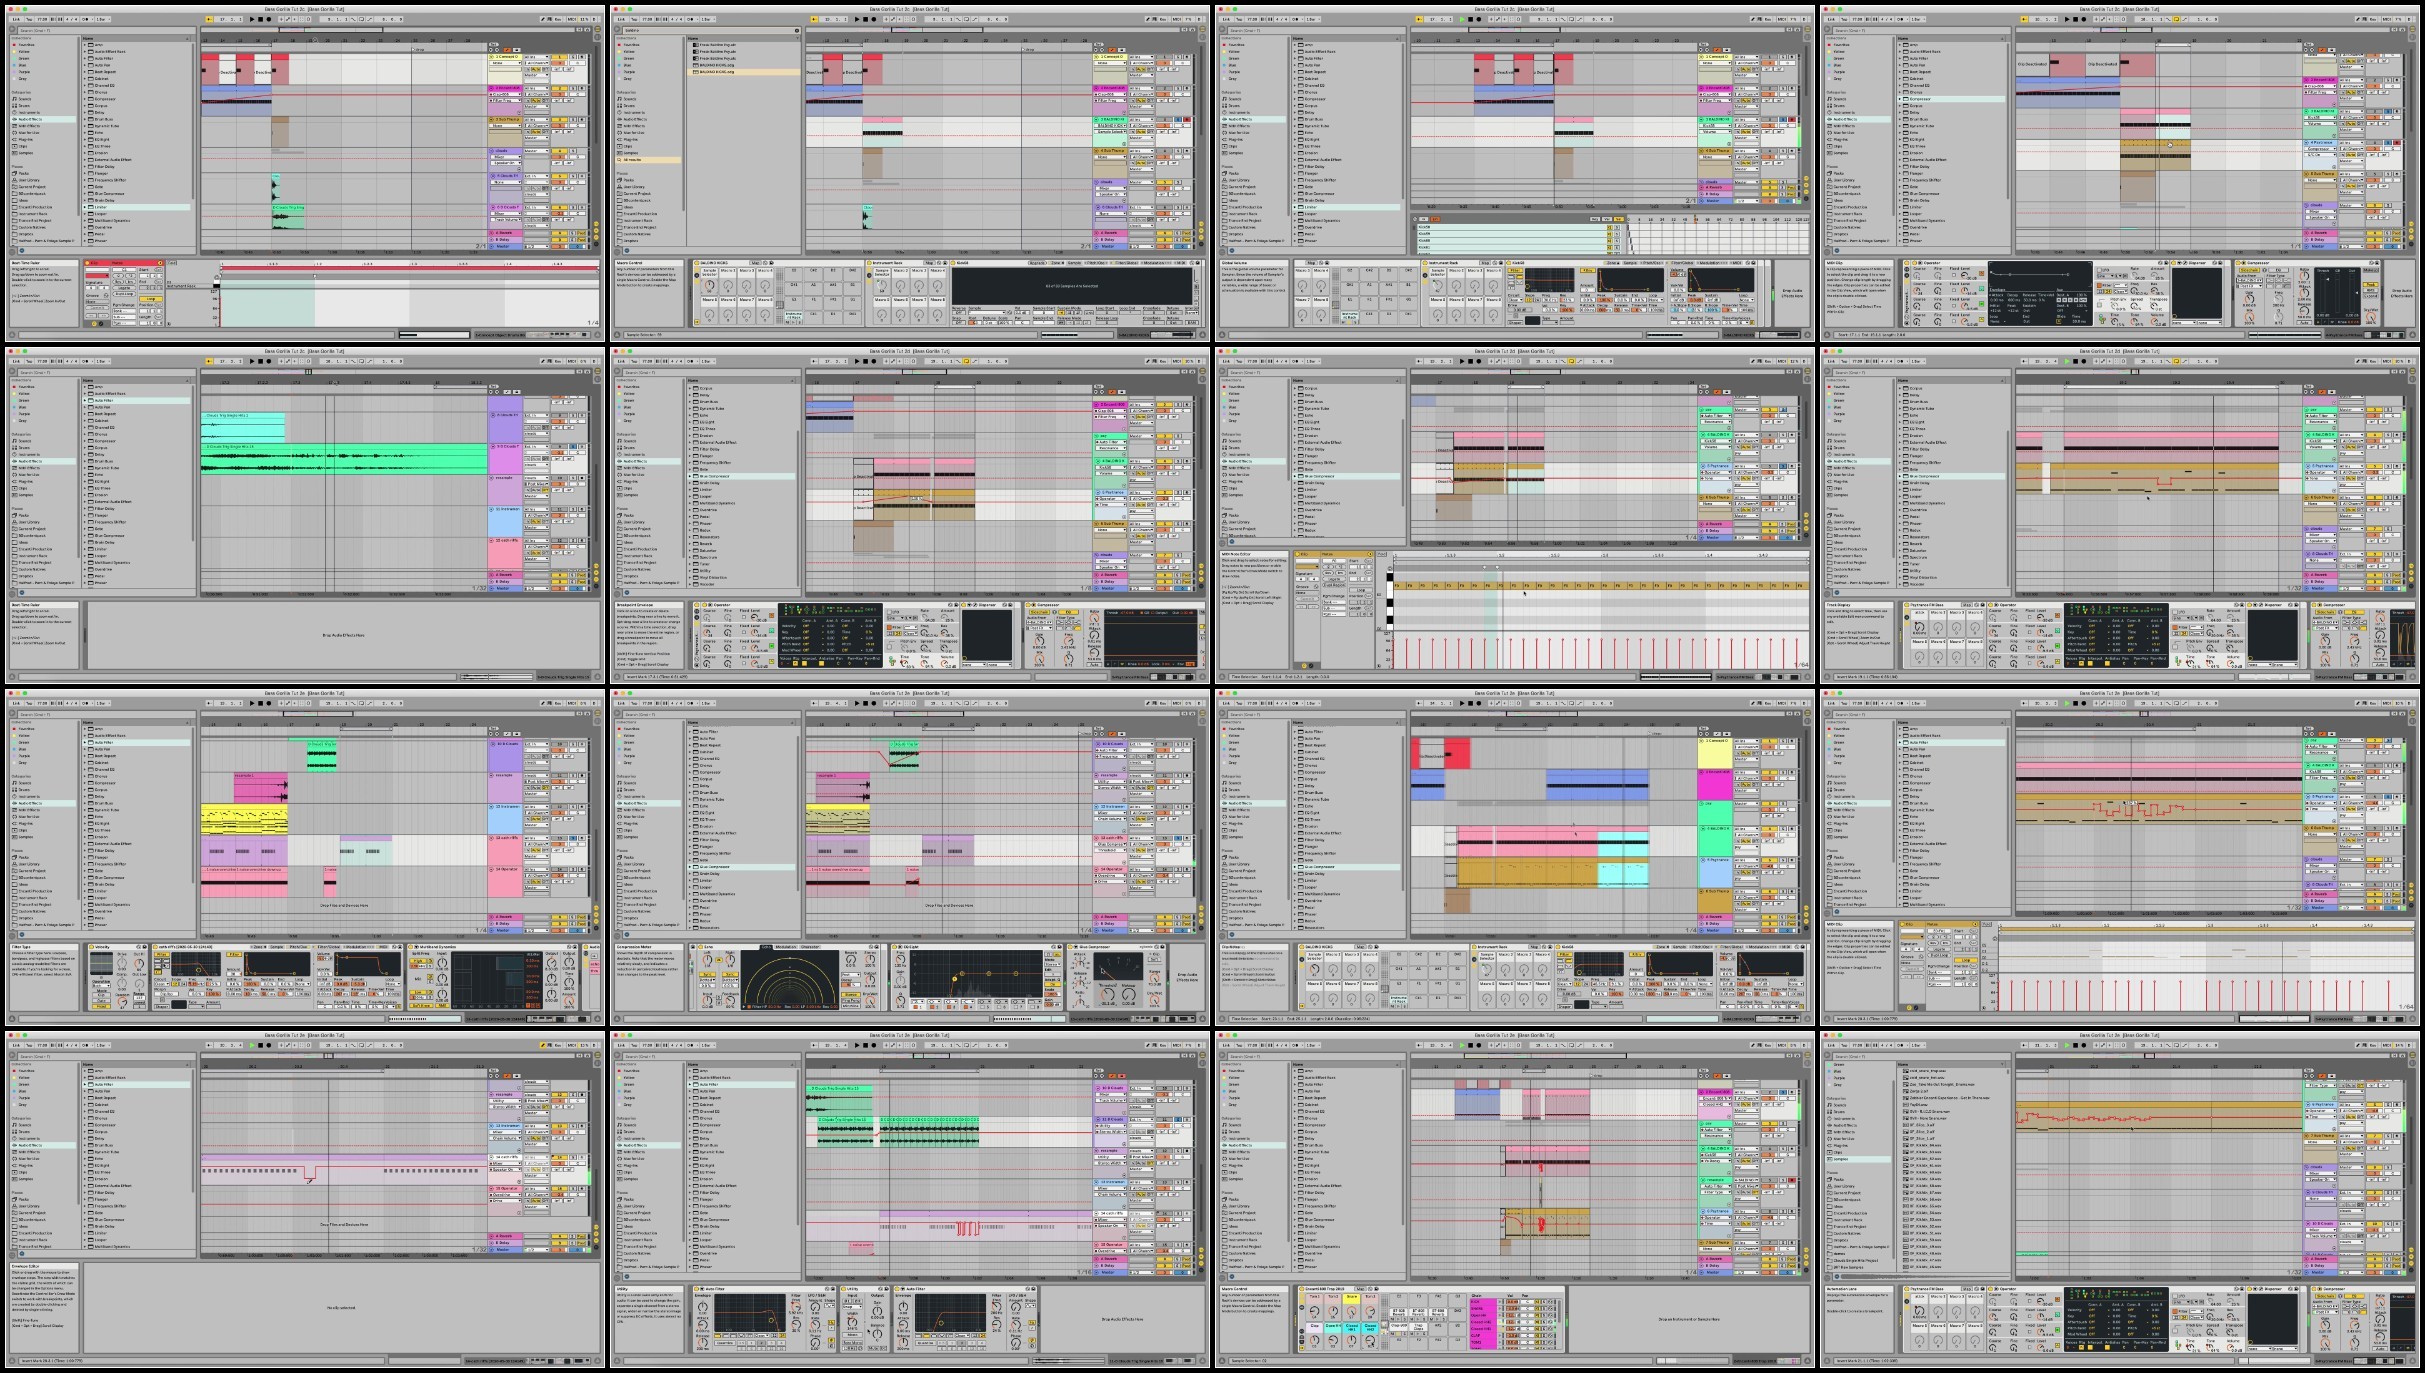Enable EQ Eight filter band 5
Viewport: 2425px width, 1373px height.
pos(983,1007)
